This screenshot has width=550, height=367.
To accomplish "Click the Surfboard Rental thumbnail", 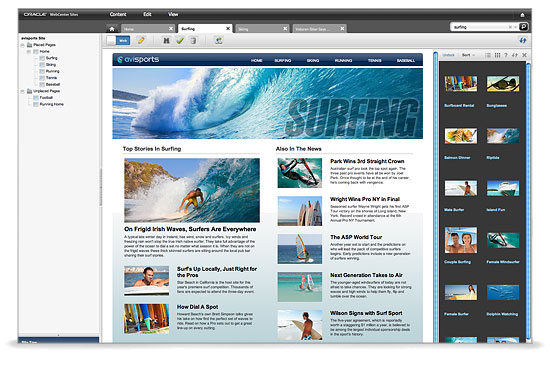I will (461, 84).
